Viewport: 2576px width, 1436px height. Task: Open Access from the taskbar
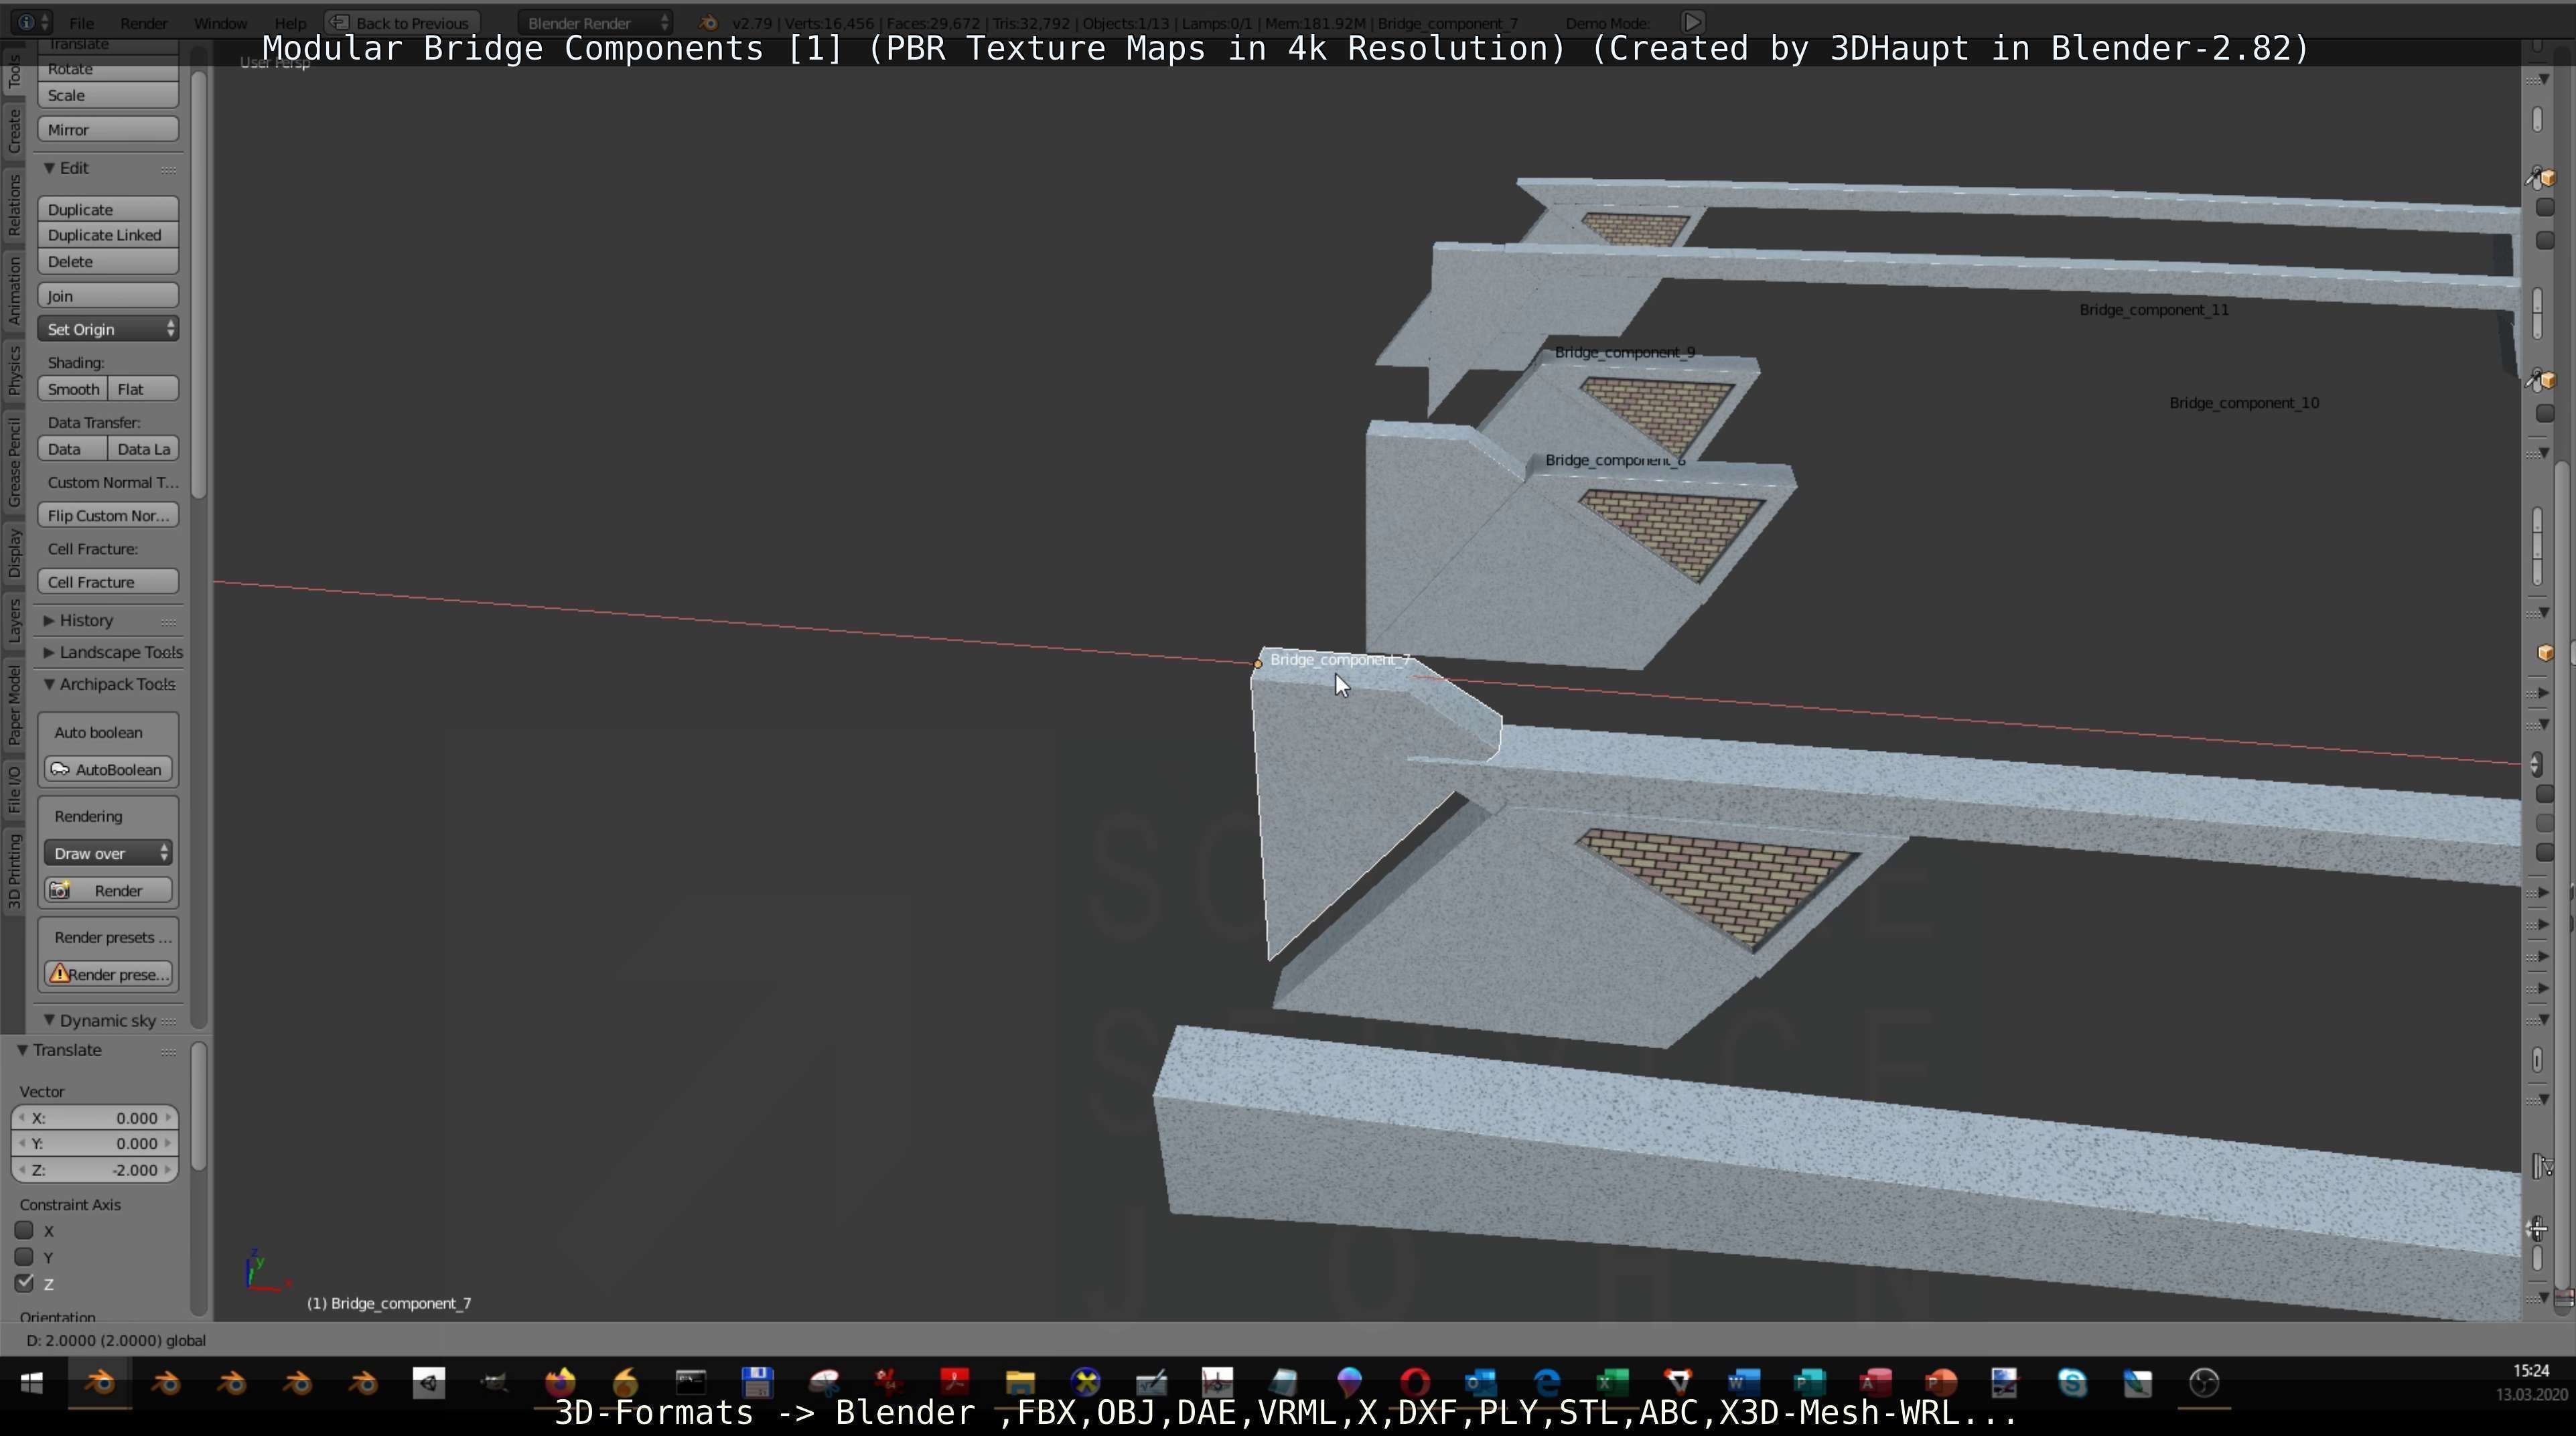[x=1875, y=1383]
